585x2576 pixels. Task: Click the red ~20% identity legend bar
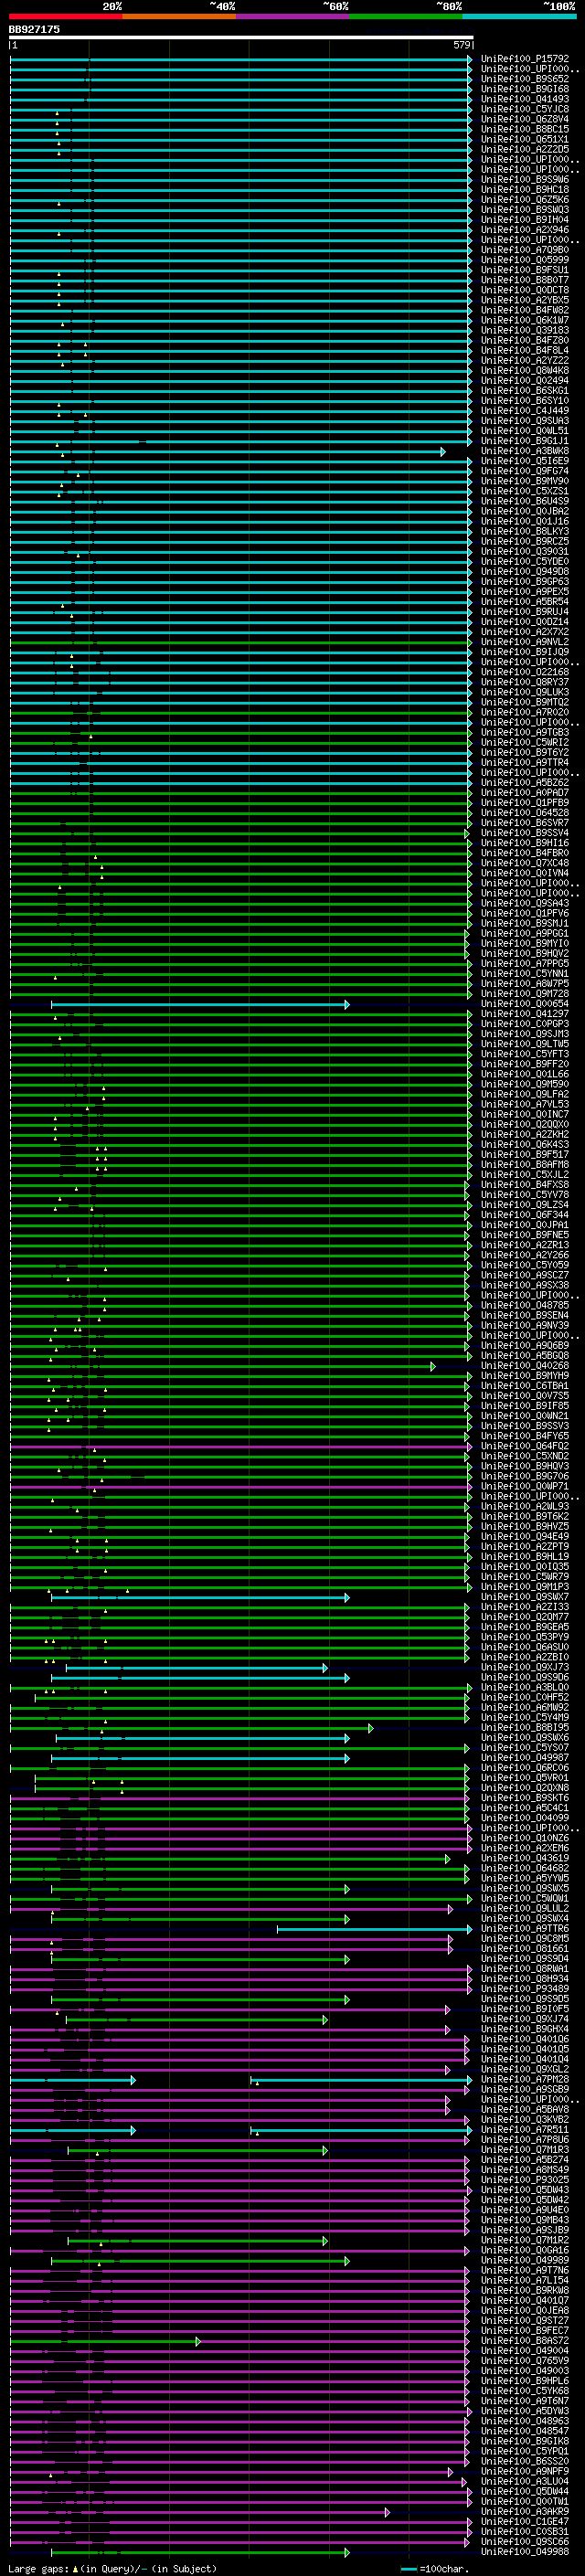[x=65, y=16]
